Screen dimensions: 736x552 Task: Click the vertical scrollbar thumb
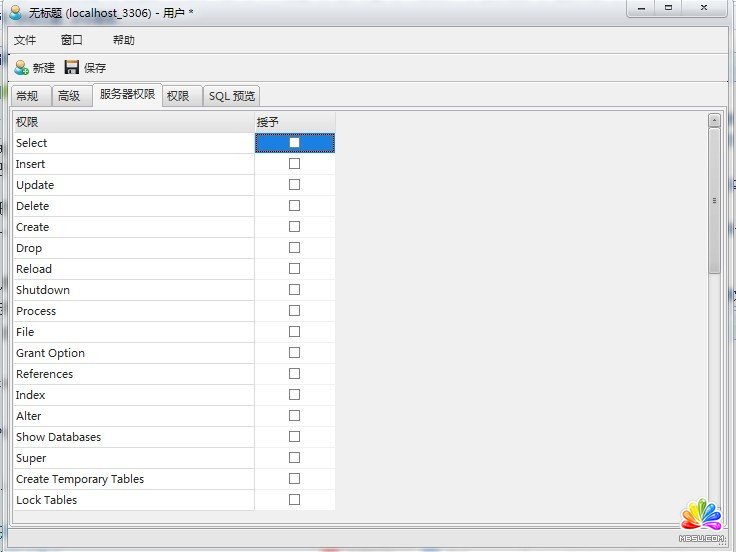(x=714, y=200)
